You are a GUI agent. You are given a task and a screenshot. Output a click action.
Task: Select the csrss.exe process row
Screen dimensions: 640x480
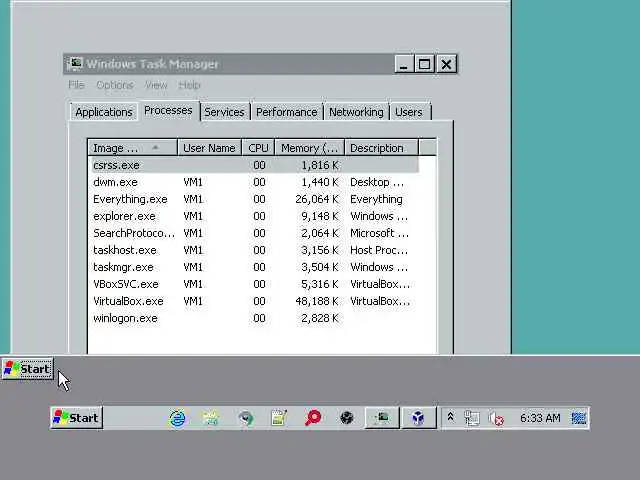(255, 165)
